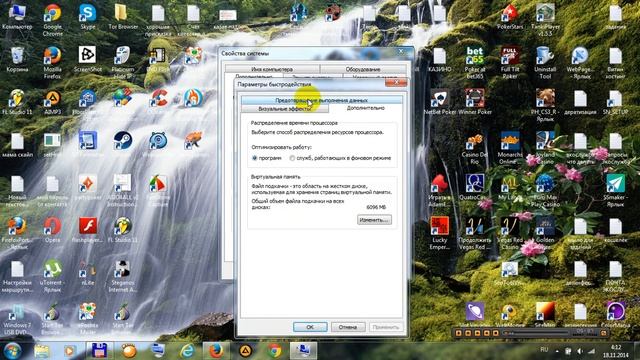This screenshot has height=360, width=640.
Task: Select "программ" optimization radio button
Action: click(255, 158)
